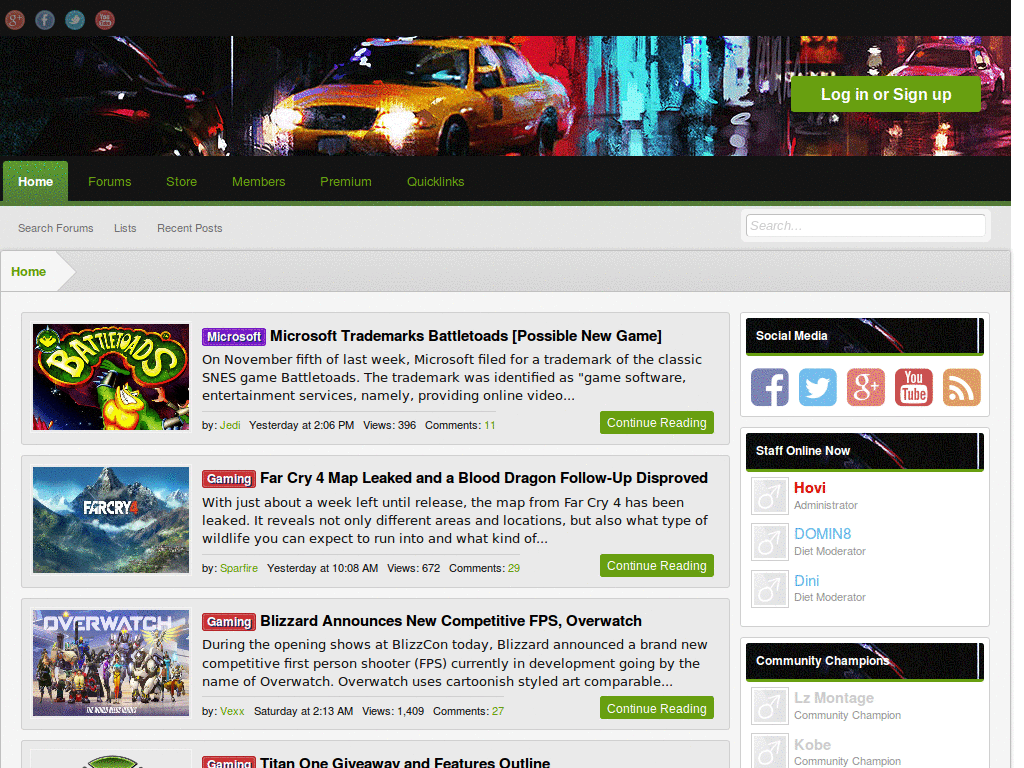1024x768 pixels.
Task: Open YouTube from Social Media panel
Action: [x=914, y=387]
